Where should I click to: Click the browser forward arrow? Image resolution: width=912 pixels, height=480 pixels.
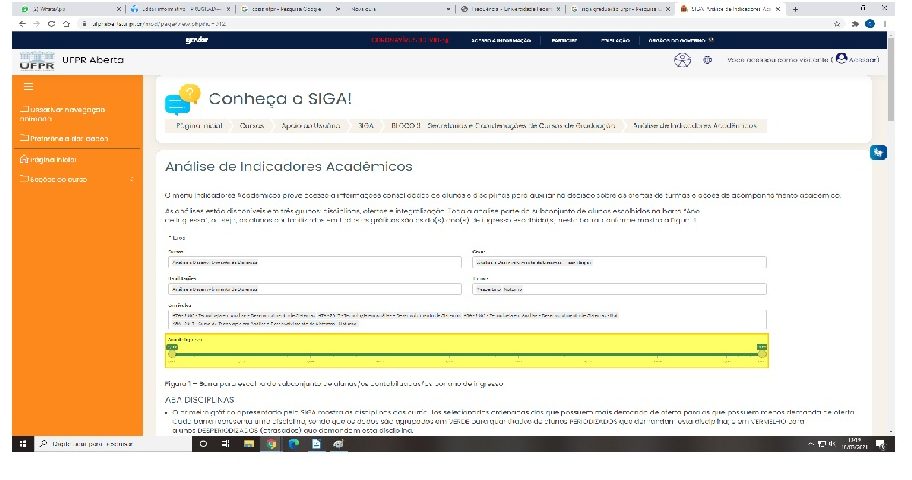click(37, 24)
